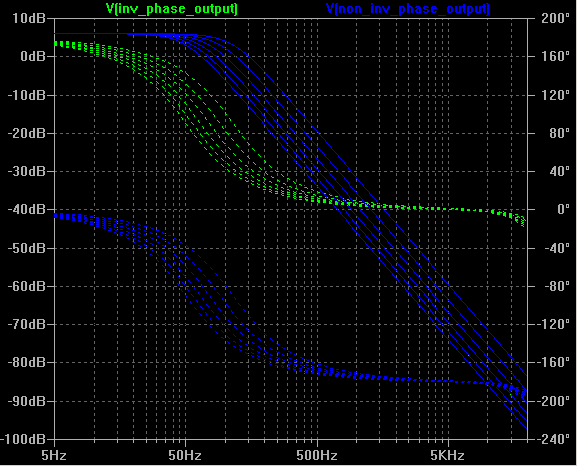This screenshot has height=466, width=577.
Task: Click the -20dB left axis label
Action: click(x=26, y=133)
